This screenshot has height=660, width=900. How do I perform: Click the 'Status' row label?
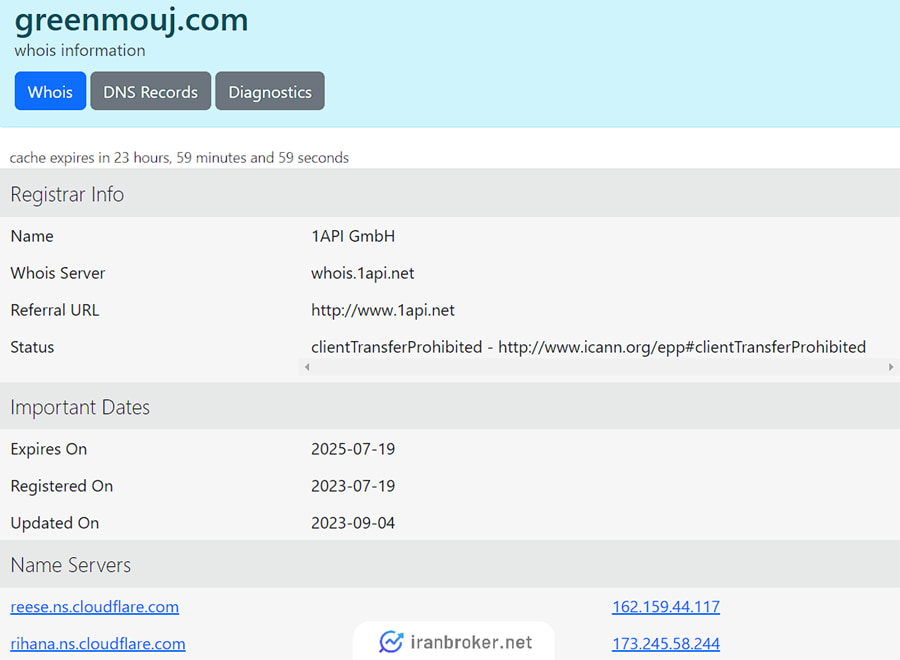click(x=32, y=347)
